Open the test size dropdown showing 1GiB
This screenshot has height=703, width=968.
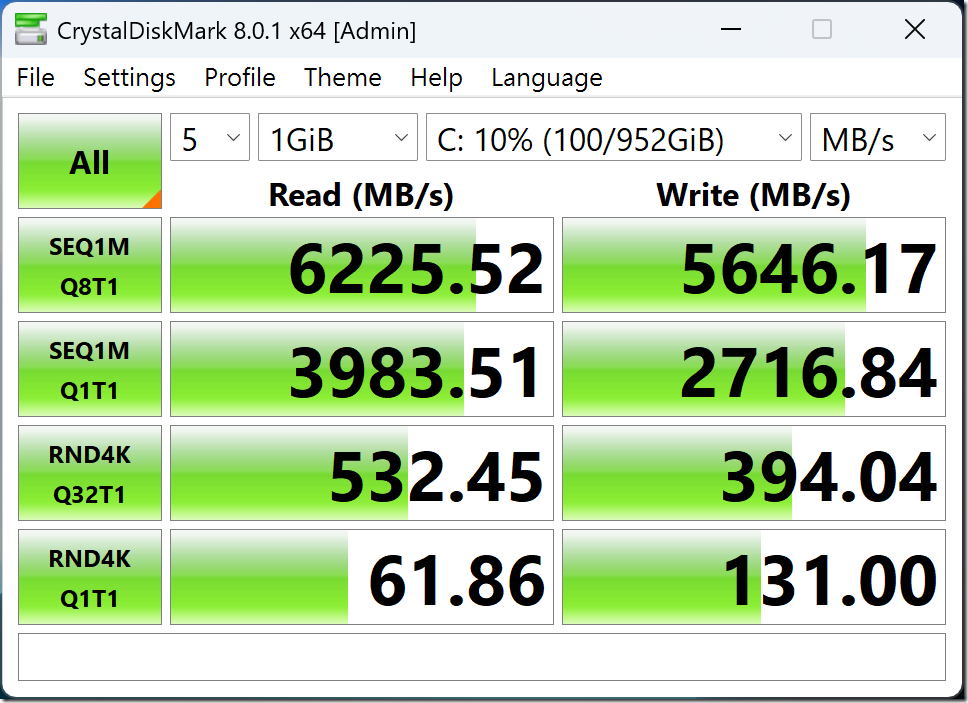pos(338,137)
